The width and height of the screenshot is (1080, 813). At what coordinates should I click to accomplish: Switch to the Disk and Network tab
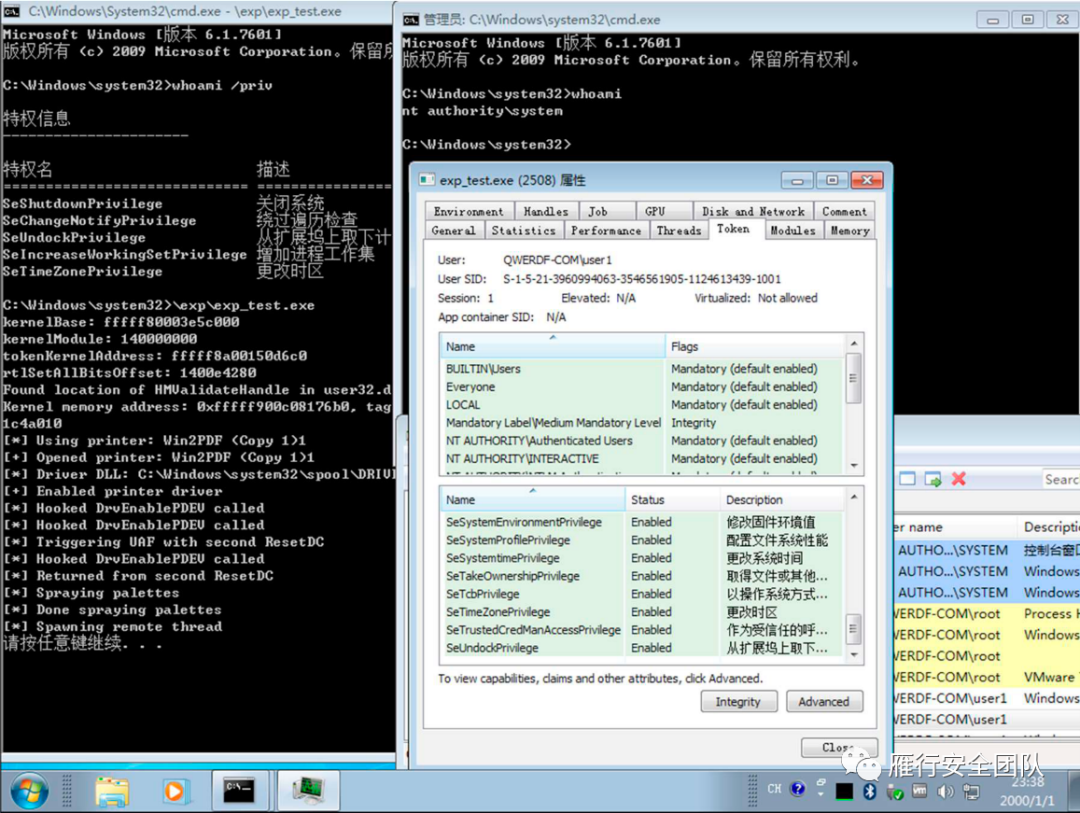(753, 212)
